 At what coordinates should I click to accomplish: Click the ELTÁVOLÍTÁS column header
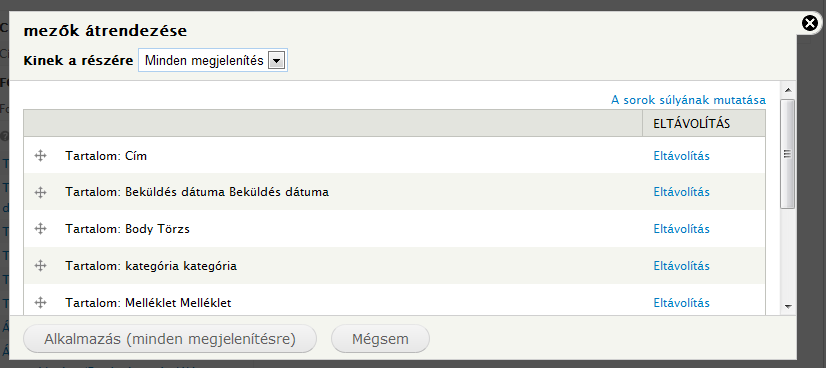pos(691,124)
